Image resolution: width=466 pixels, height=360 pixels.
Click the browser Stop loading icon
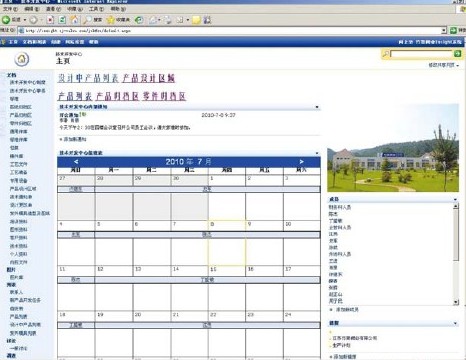[50, 20]
